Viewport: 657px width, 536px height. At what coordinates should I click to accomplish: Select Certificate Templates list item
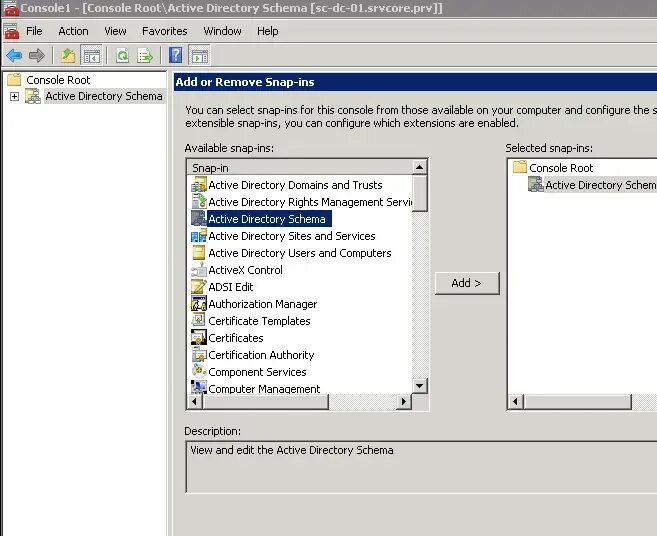click(259, 321)
